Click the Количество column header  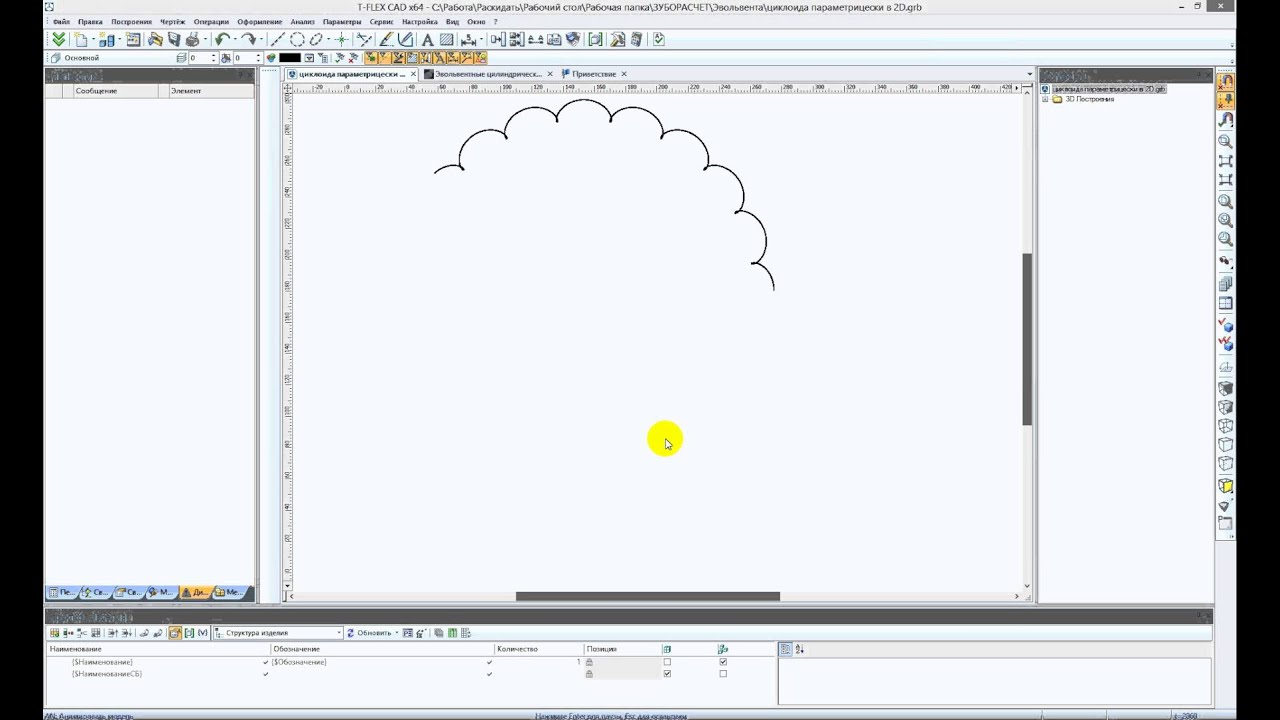pyautogui.click(x=539, y=649)
